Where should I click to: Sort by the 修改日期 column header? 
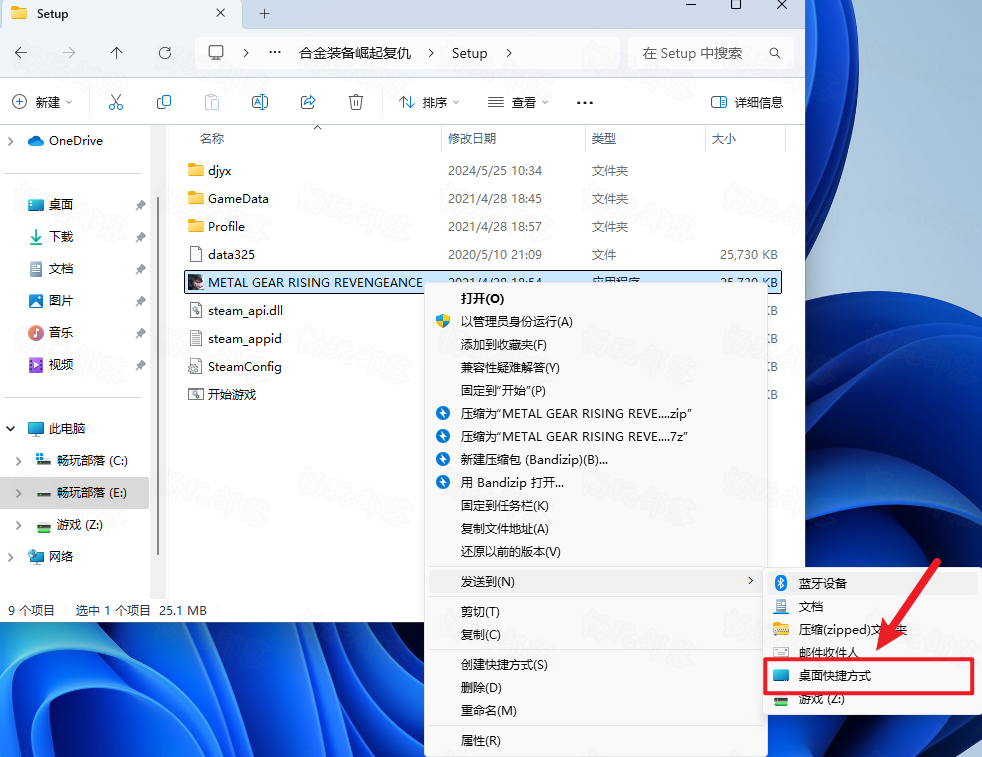pos(472,139)
